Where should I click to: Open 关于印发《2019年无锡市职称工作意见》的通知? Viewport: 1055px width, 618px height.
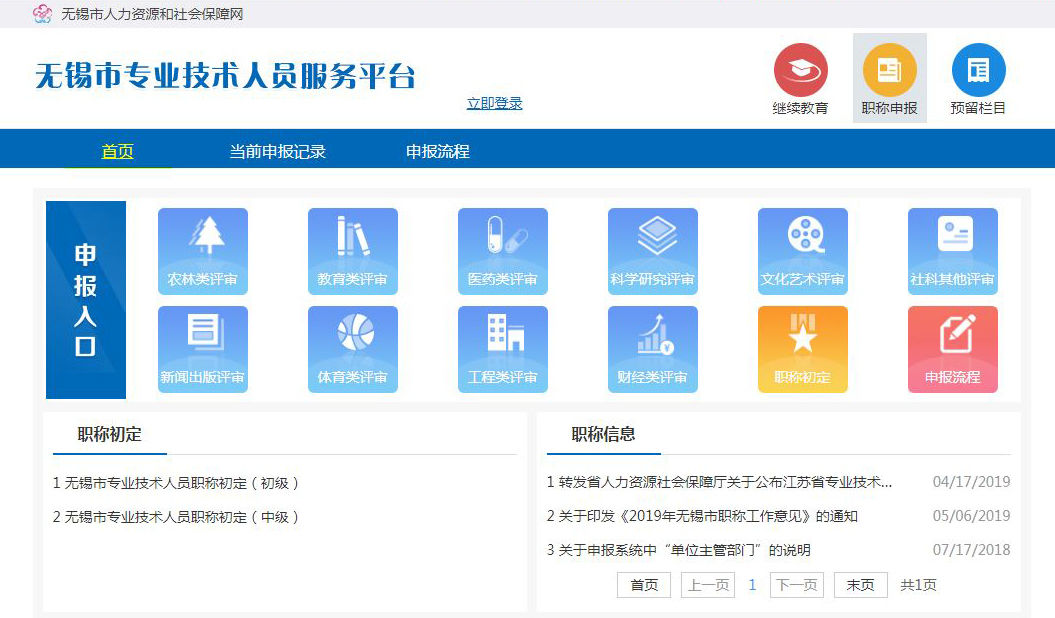point(702,516)
